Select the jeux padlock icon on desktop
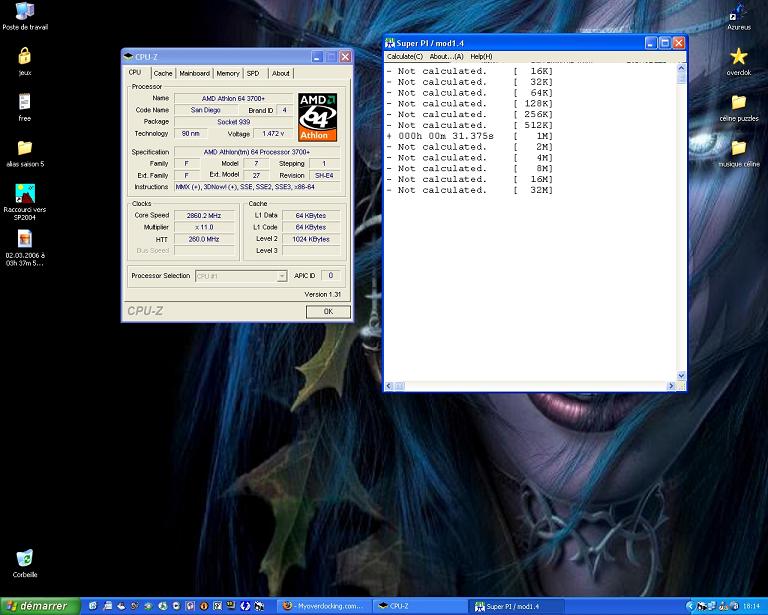768x615 pixels. coord(24,56)
